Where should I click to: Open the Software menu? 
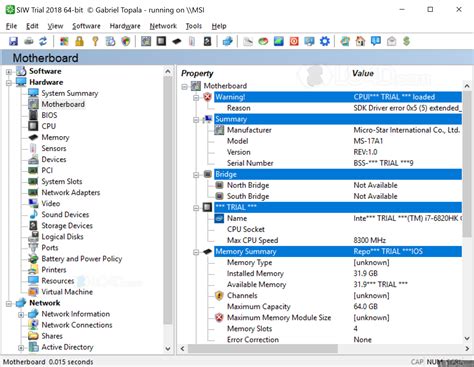point(86,26)
